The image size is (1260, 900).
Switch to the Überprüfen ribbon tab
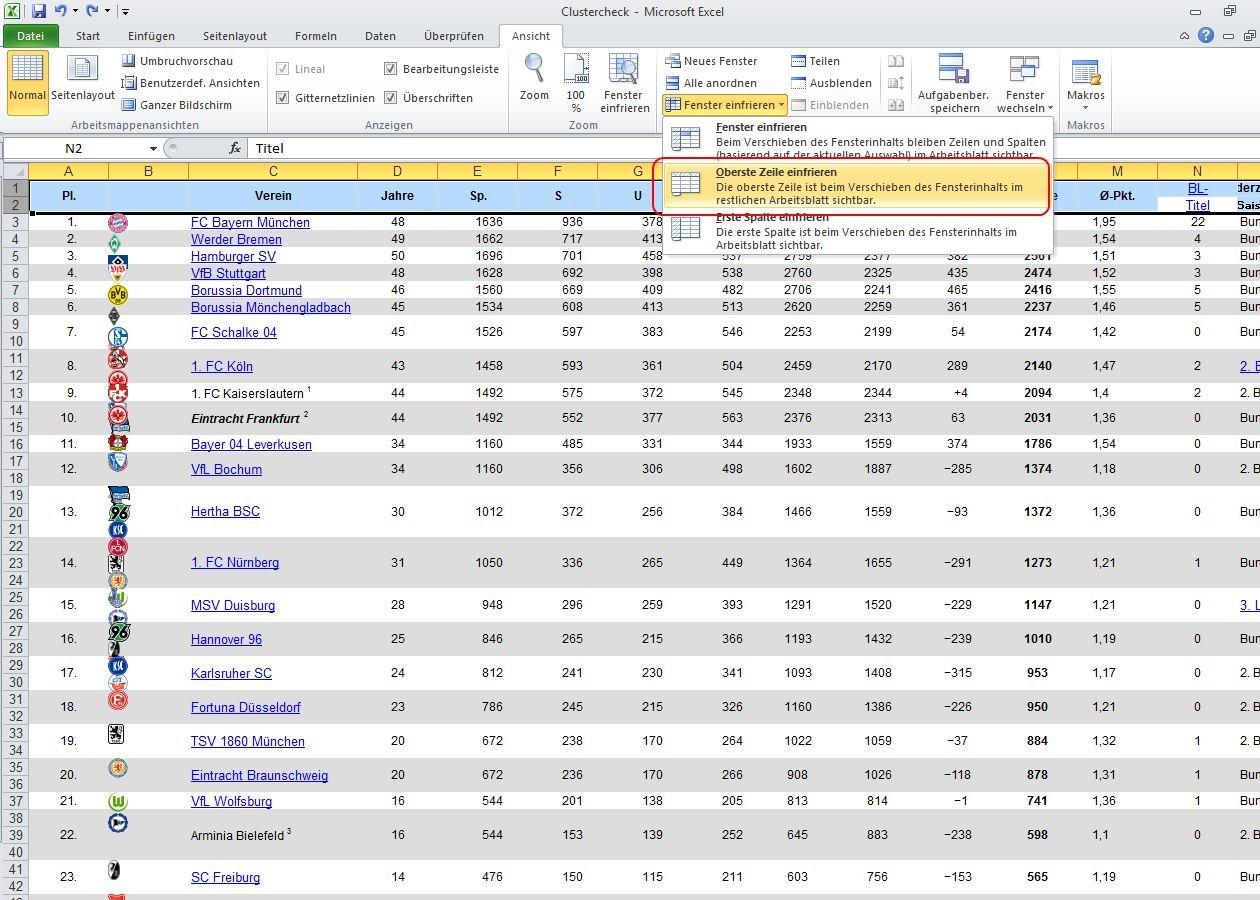[454, 36]
